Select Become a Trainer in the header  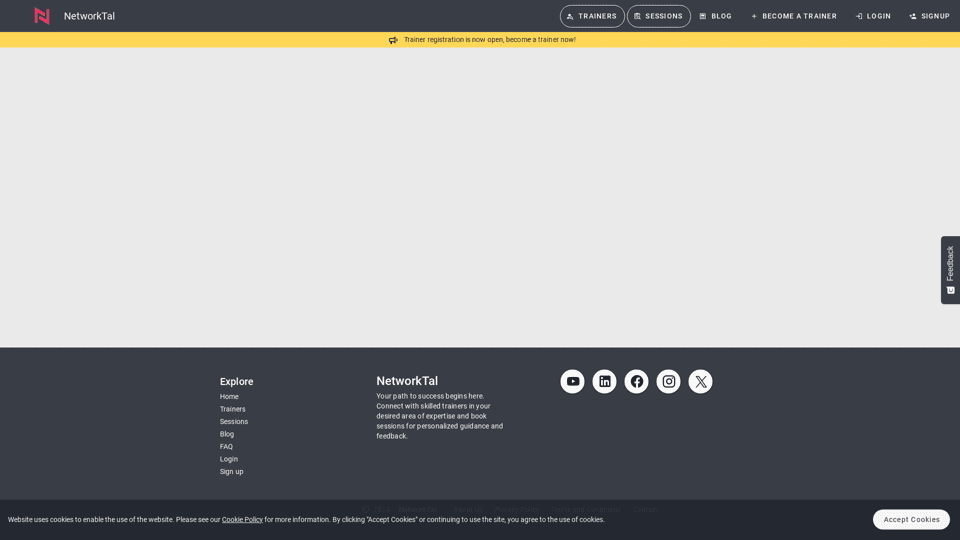tap(794, 17)
